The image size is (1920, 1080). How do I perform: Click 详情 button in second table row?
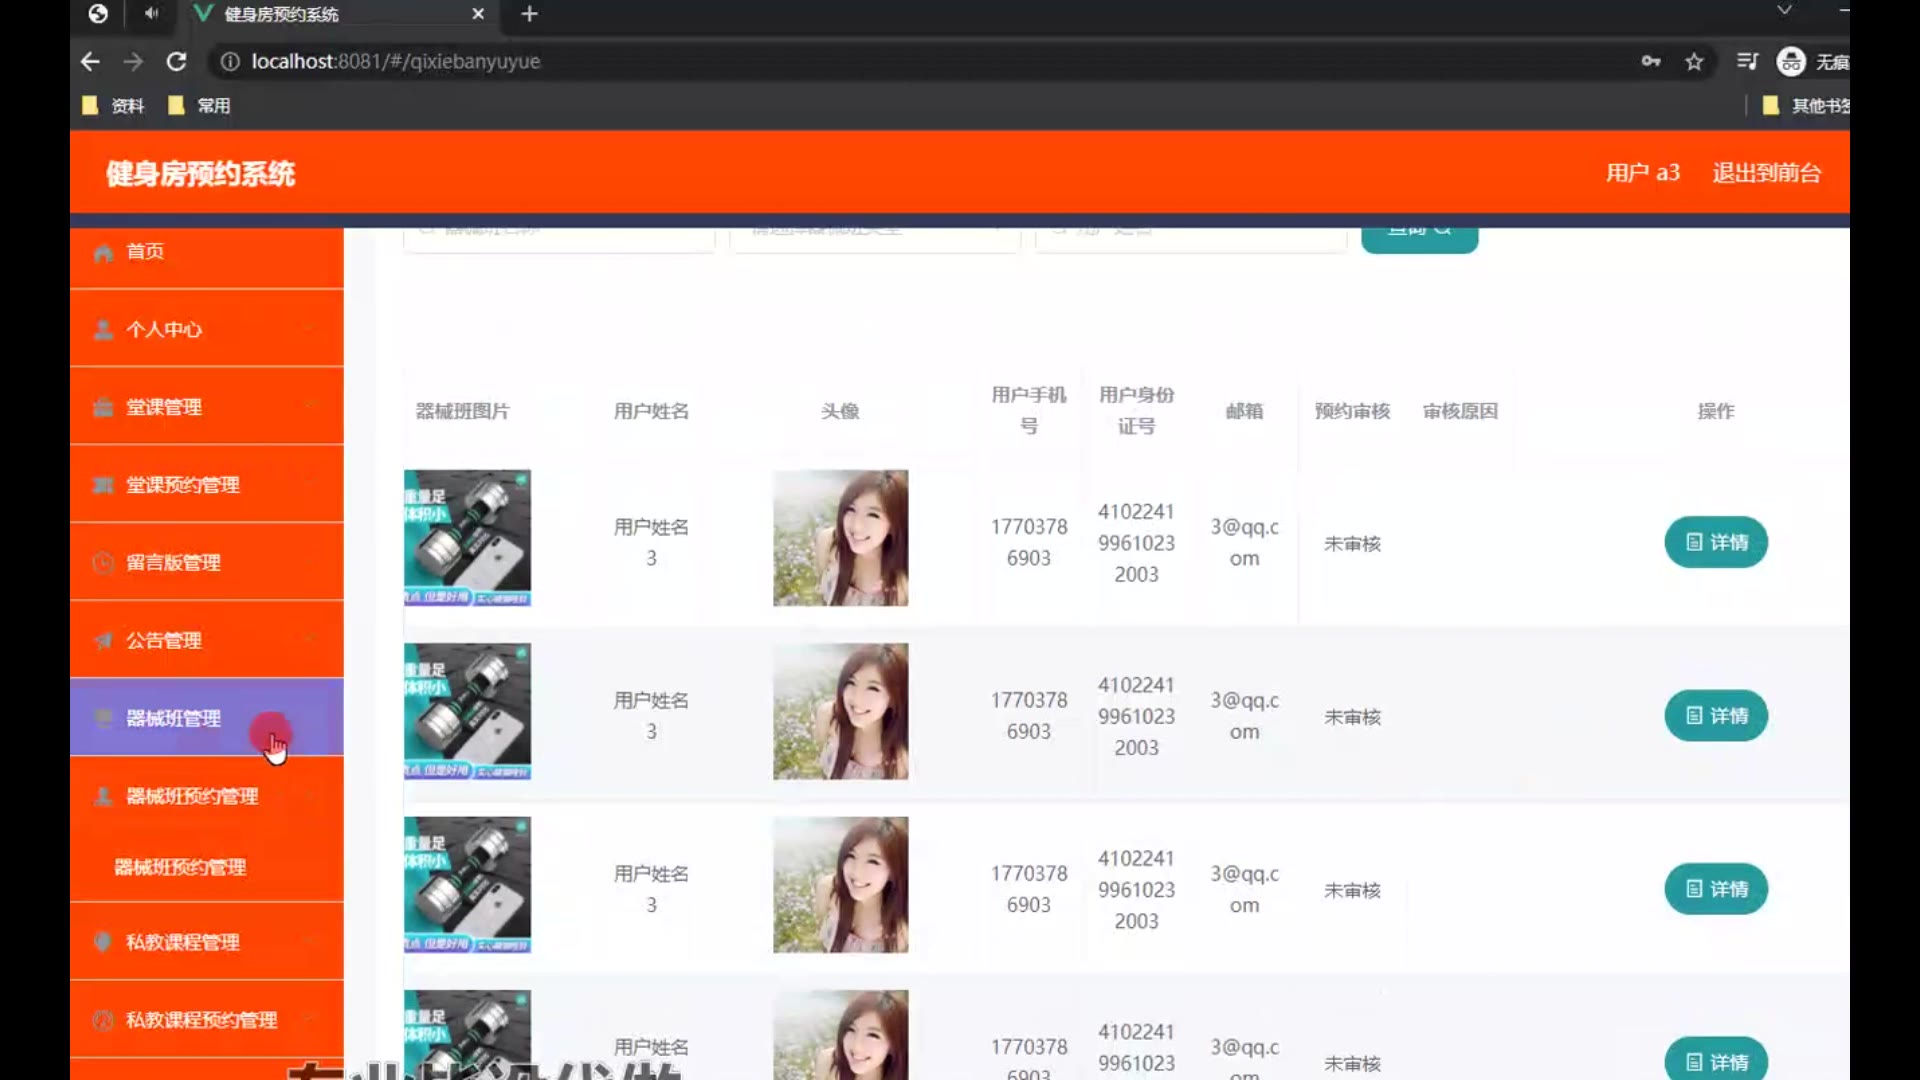[1716, 716]
